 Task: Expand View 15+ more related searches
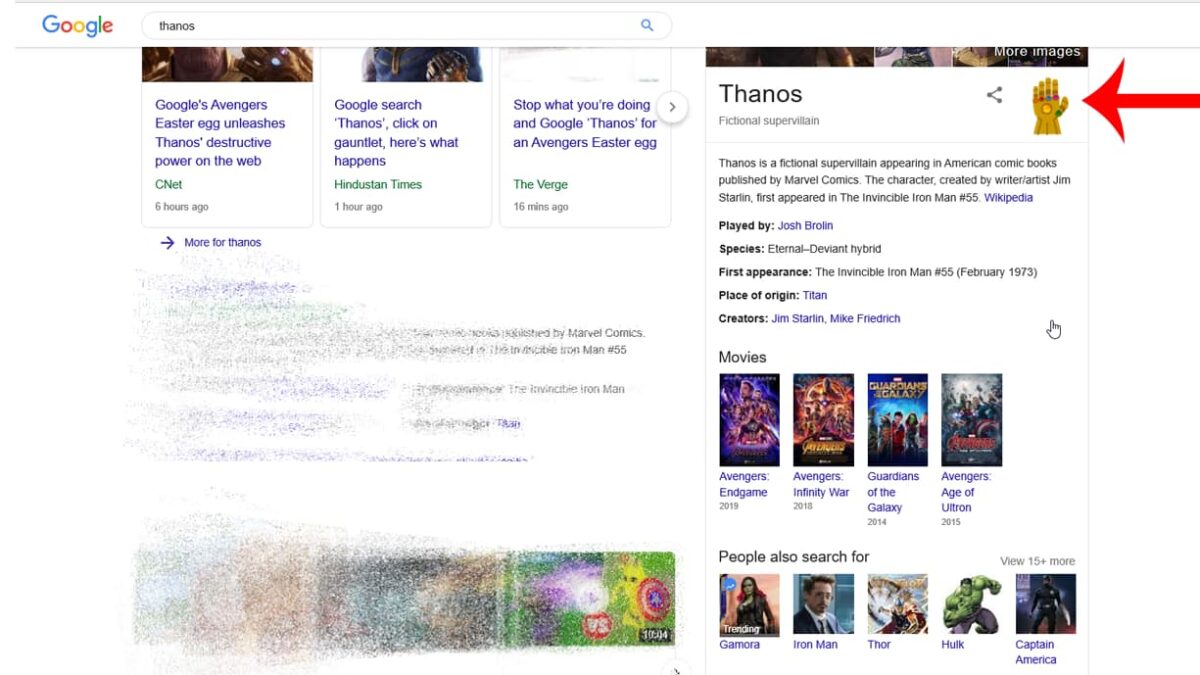click(x=1037, y=561)
